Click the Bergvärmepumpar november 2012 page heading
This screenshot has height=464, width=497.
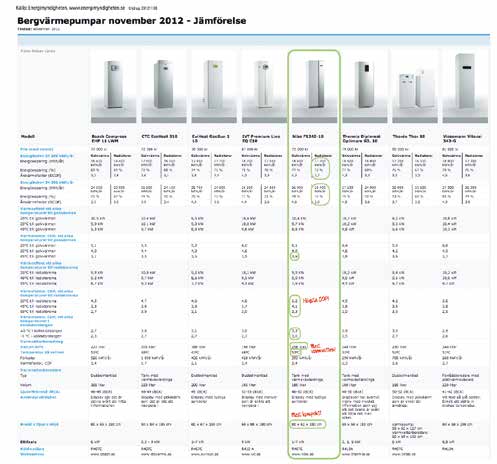(x=132, y=21)
